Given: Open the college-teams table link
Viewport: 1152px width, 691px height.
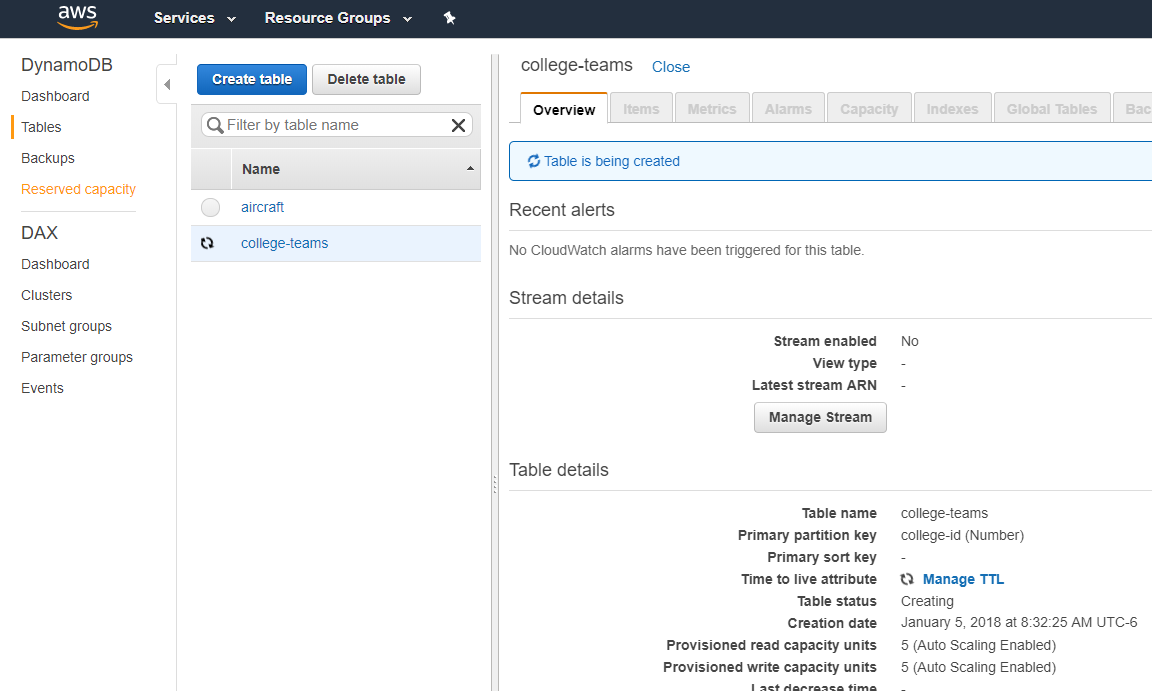Looking at the screenshot, I should [284, 243].
